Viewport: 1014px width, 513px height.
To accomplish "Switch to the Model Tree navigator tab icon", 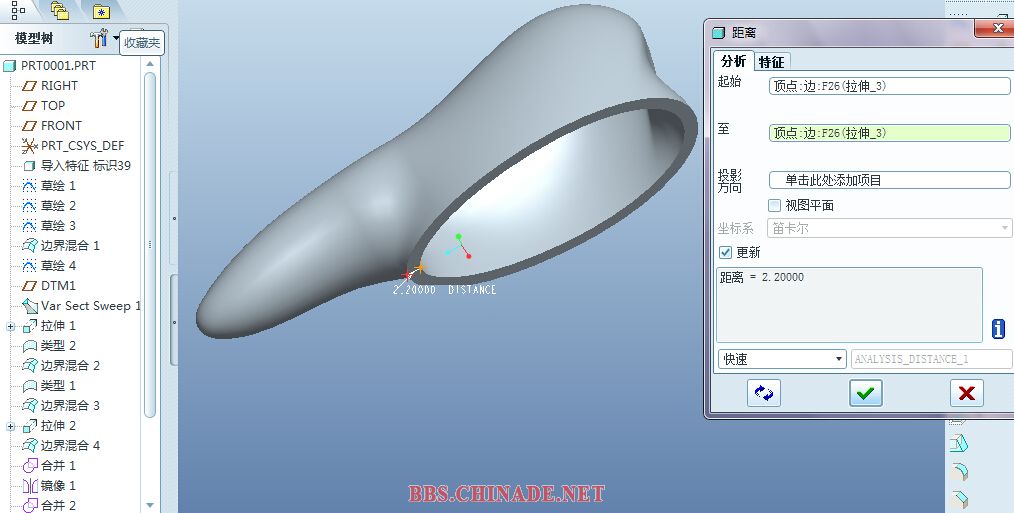I will 18,10.
